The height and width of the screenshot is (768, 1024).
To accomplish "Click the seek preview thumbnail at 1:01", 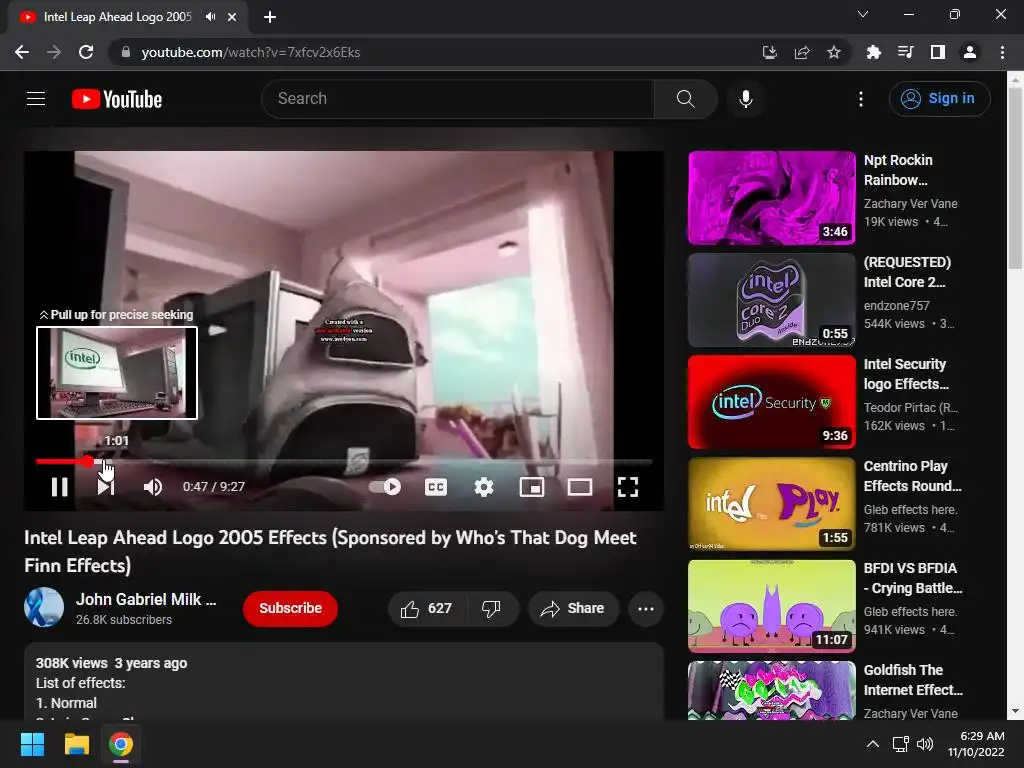I will pyautogui.click(x=117, y=373).
